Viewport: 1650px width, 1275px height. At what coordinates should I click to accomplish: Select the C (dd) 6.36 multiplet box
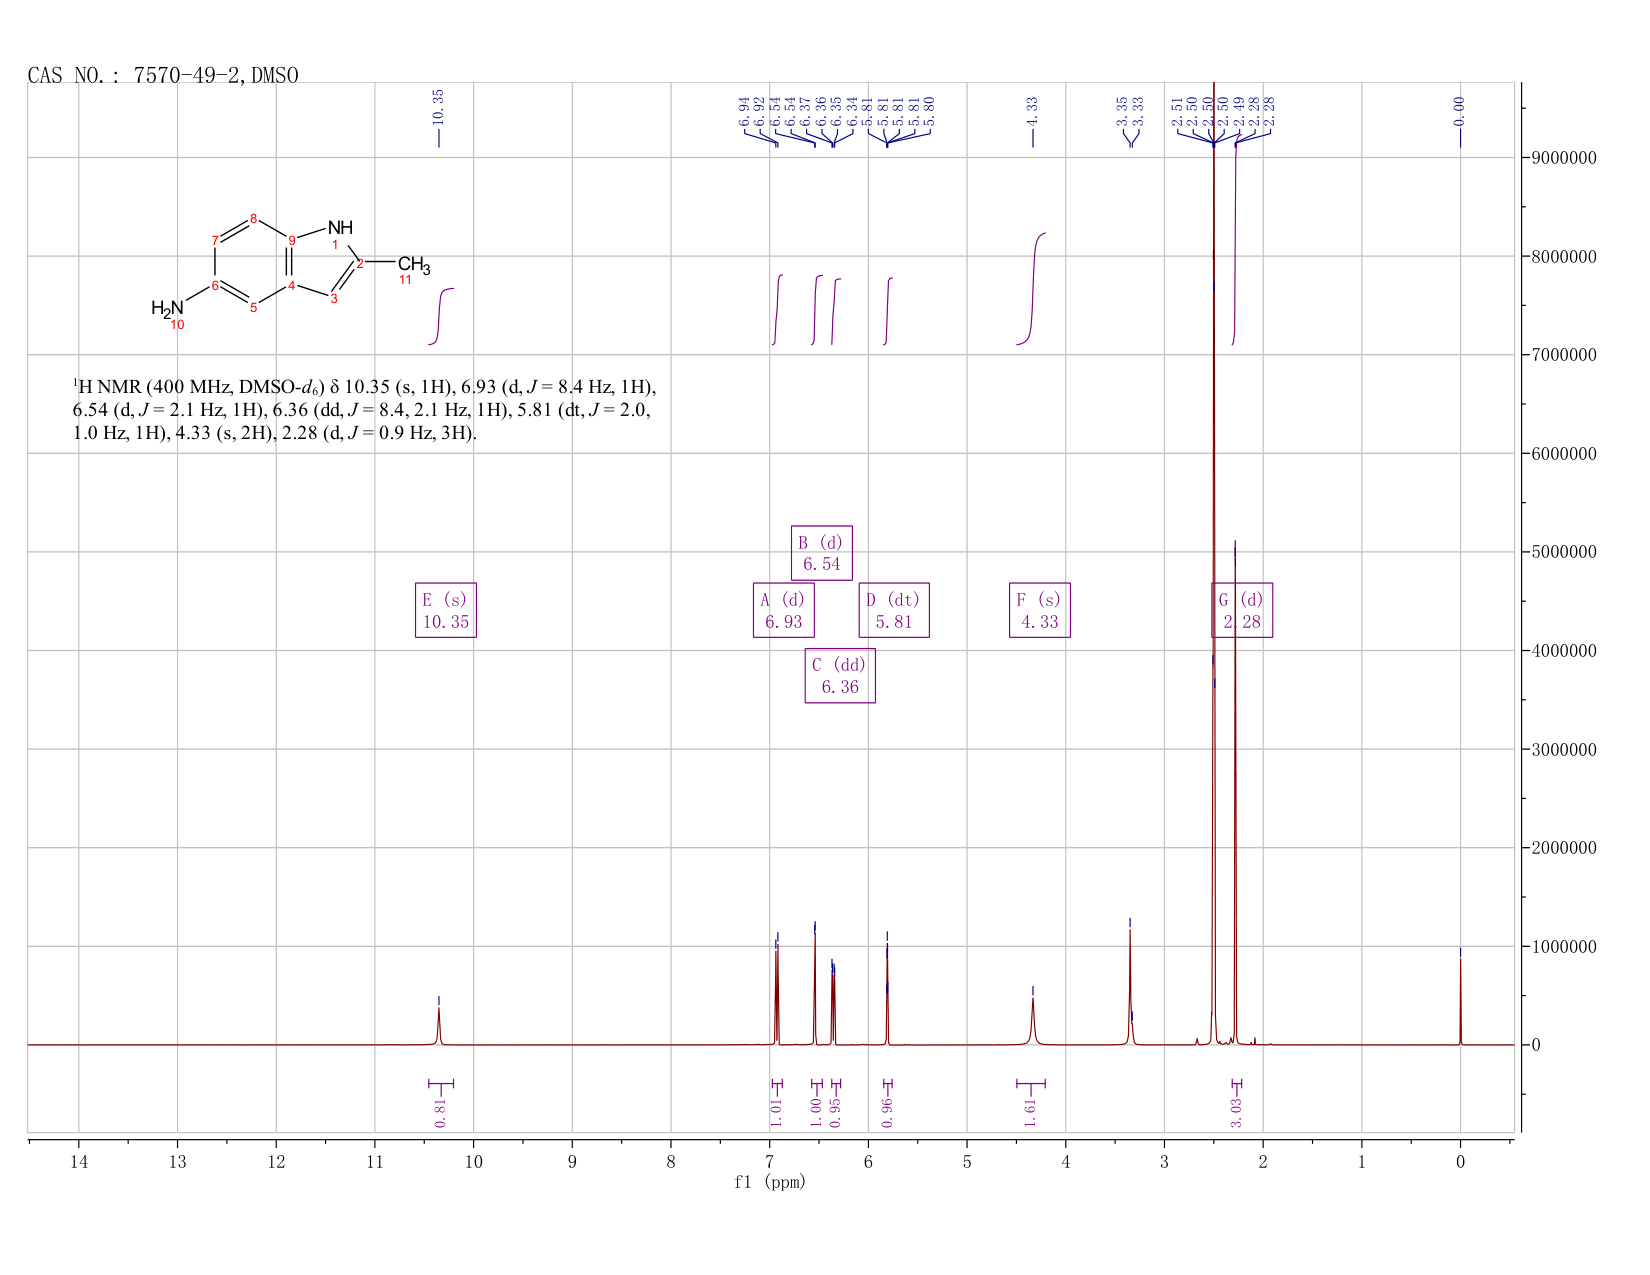[840, 675]
